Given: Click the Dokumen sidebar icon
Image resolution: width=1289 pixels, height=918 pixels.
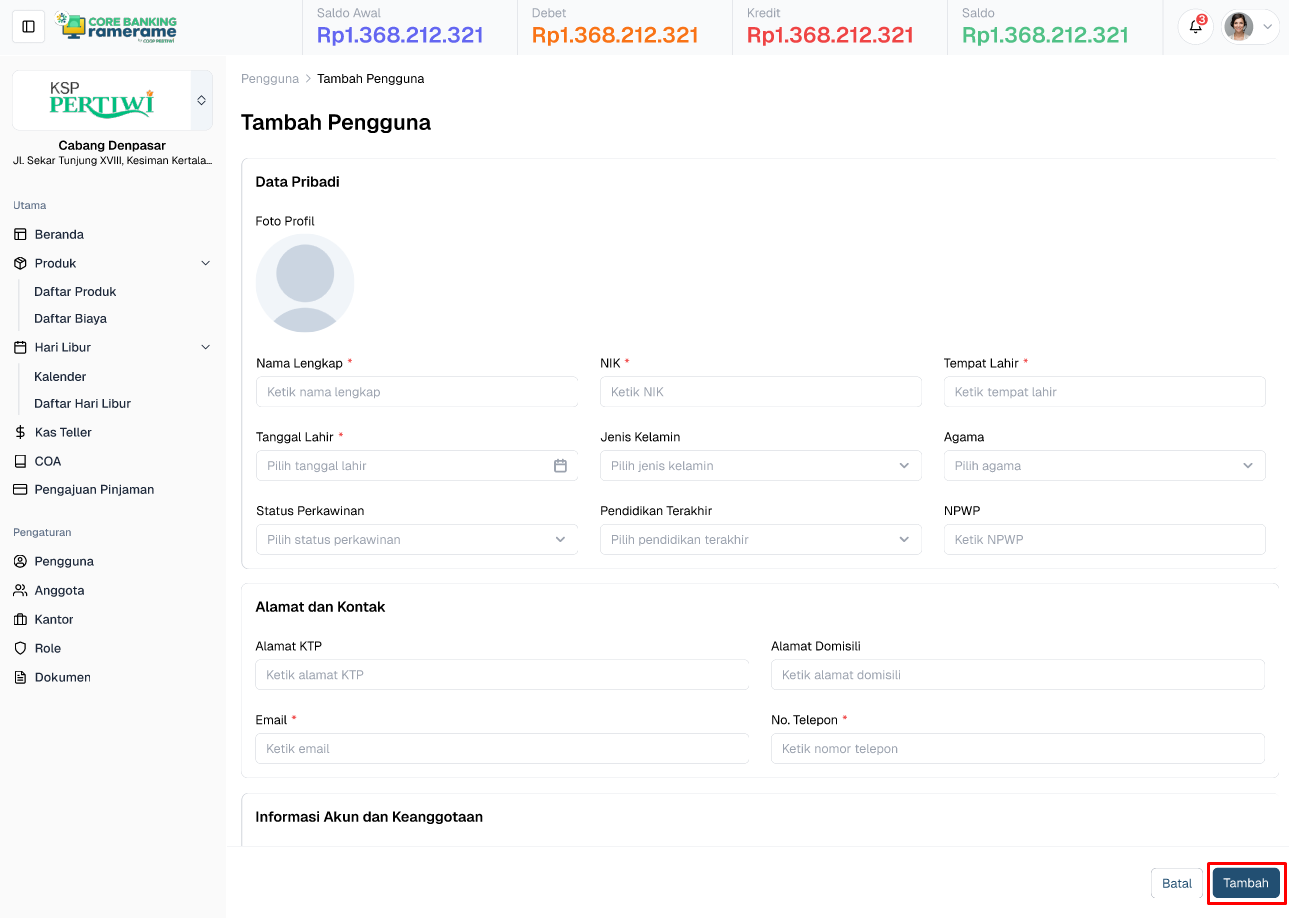Looking at the screenshot, I should point(20,677).
